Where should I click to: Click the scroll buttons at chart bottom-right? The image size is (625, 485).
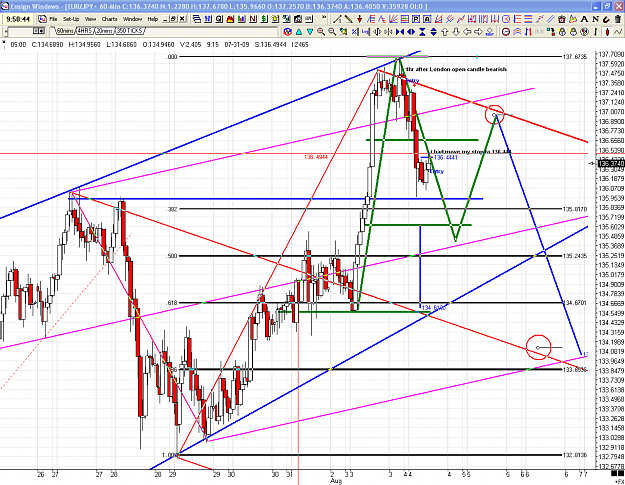point(617,473)
